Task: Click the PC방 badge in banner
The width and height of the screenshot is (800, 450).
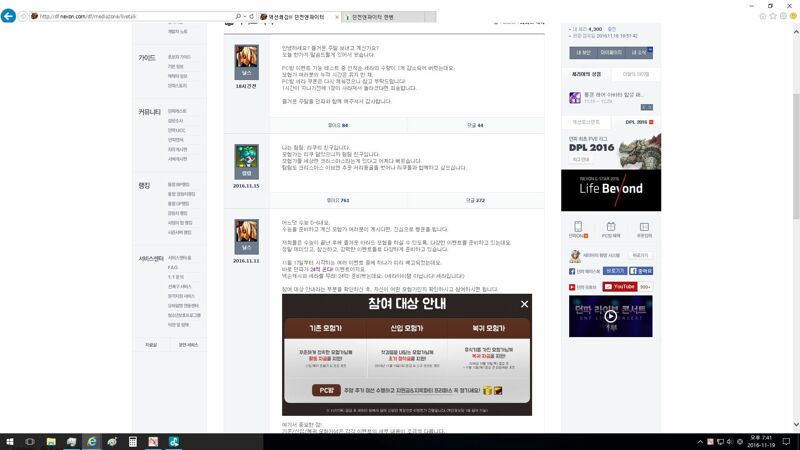Action: click(326, 390)
